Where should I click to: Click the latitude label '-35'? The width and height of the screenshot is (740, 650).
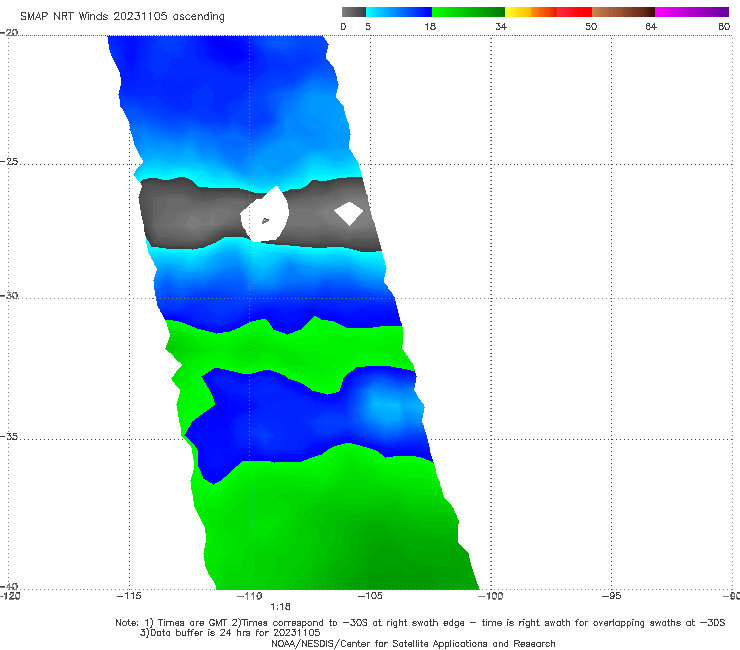(9, 437)
